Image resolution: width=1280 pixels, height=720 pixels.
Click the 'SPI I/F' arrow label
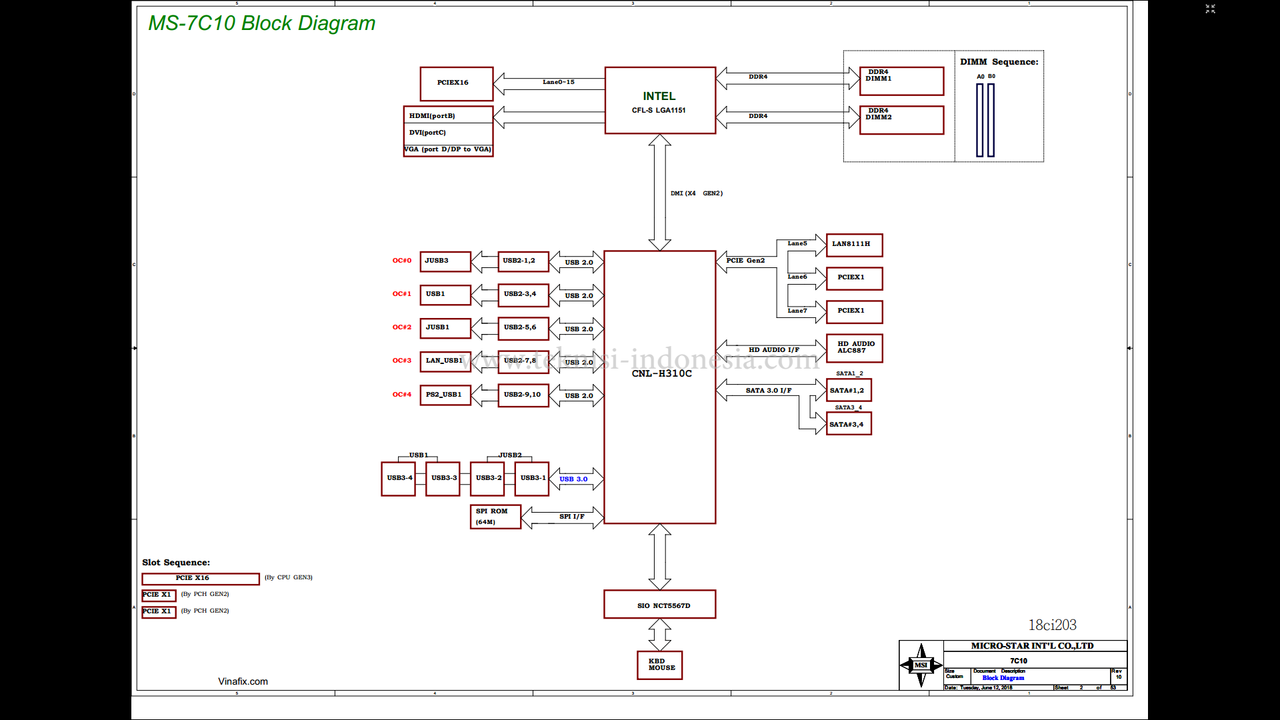pyautogui.click(x=572, y=516)
